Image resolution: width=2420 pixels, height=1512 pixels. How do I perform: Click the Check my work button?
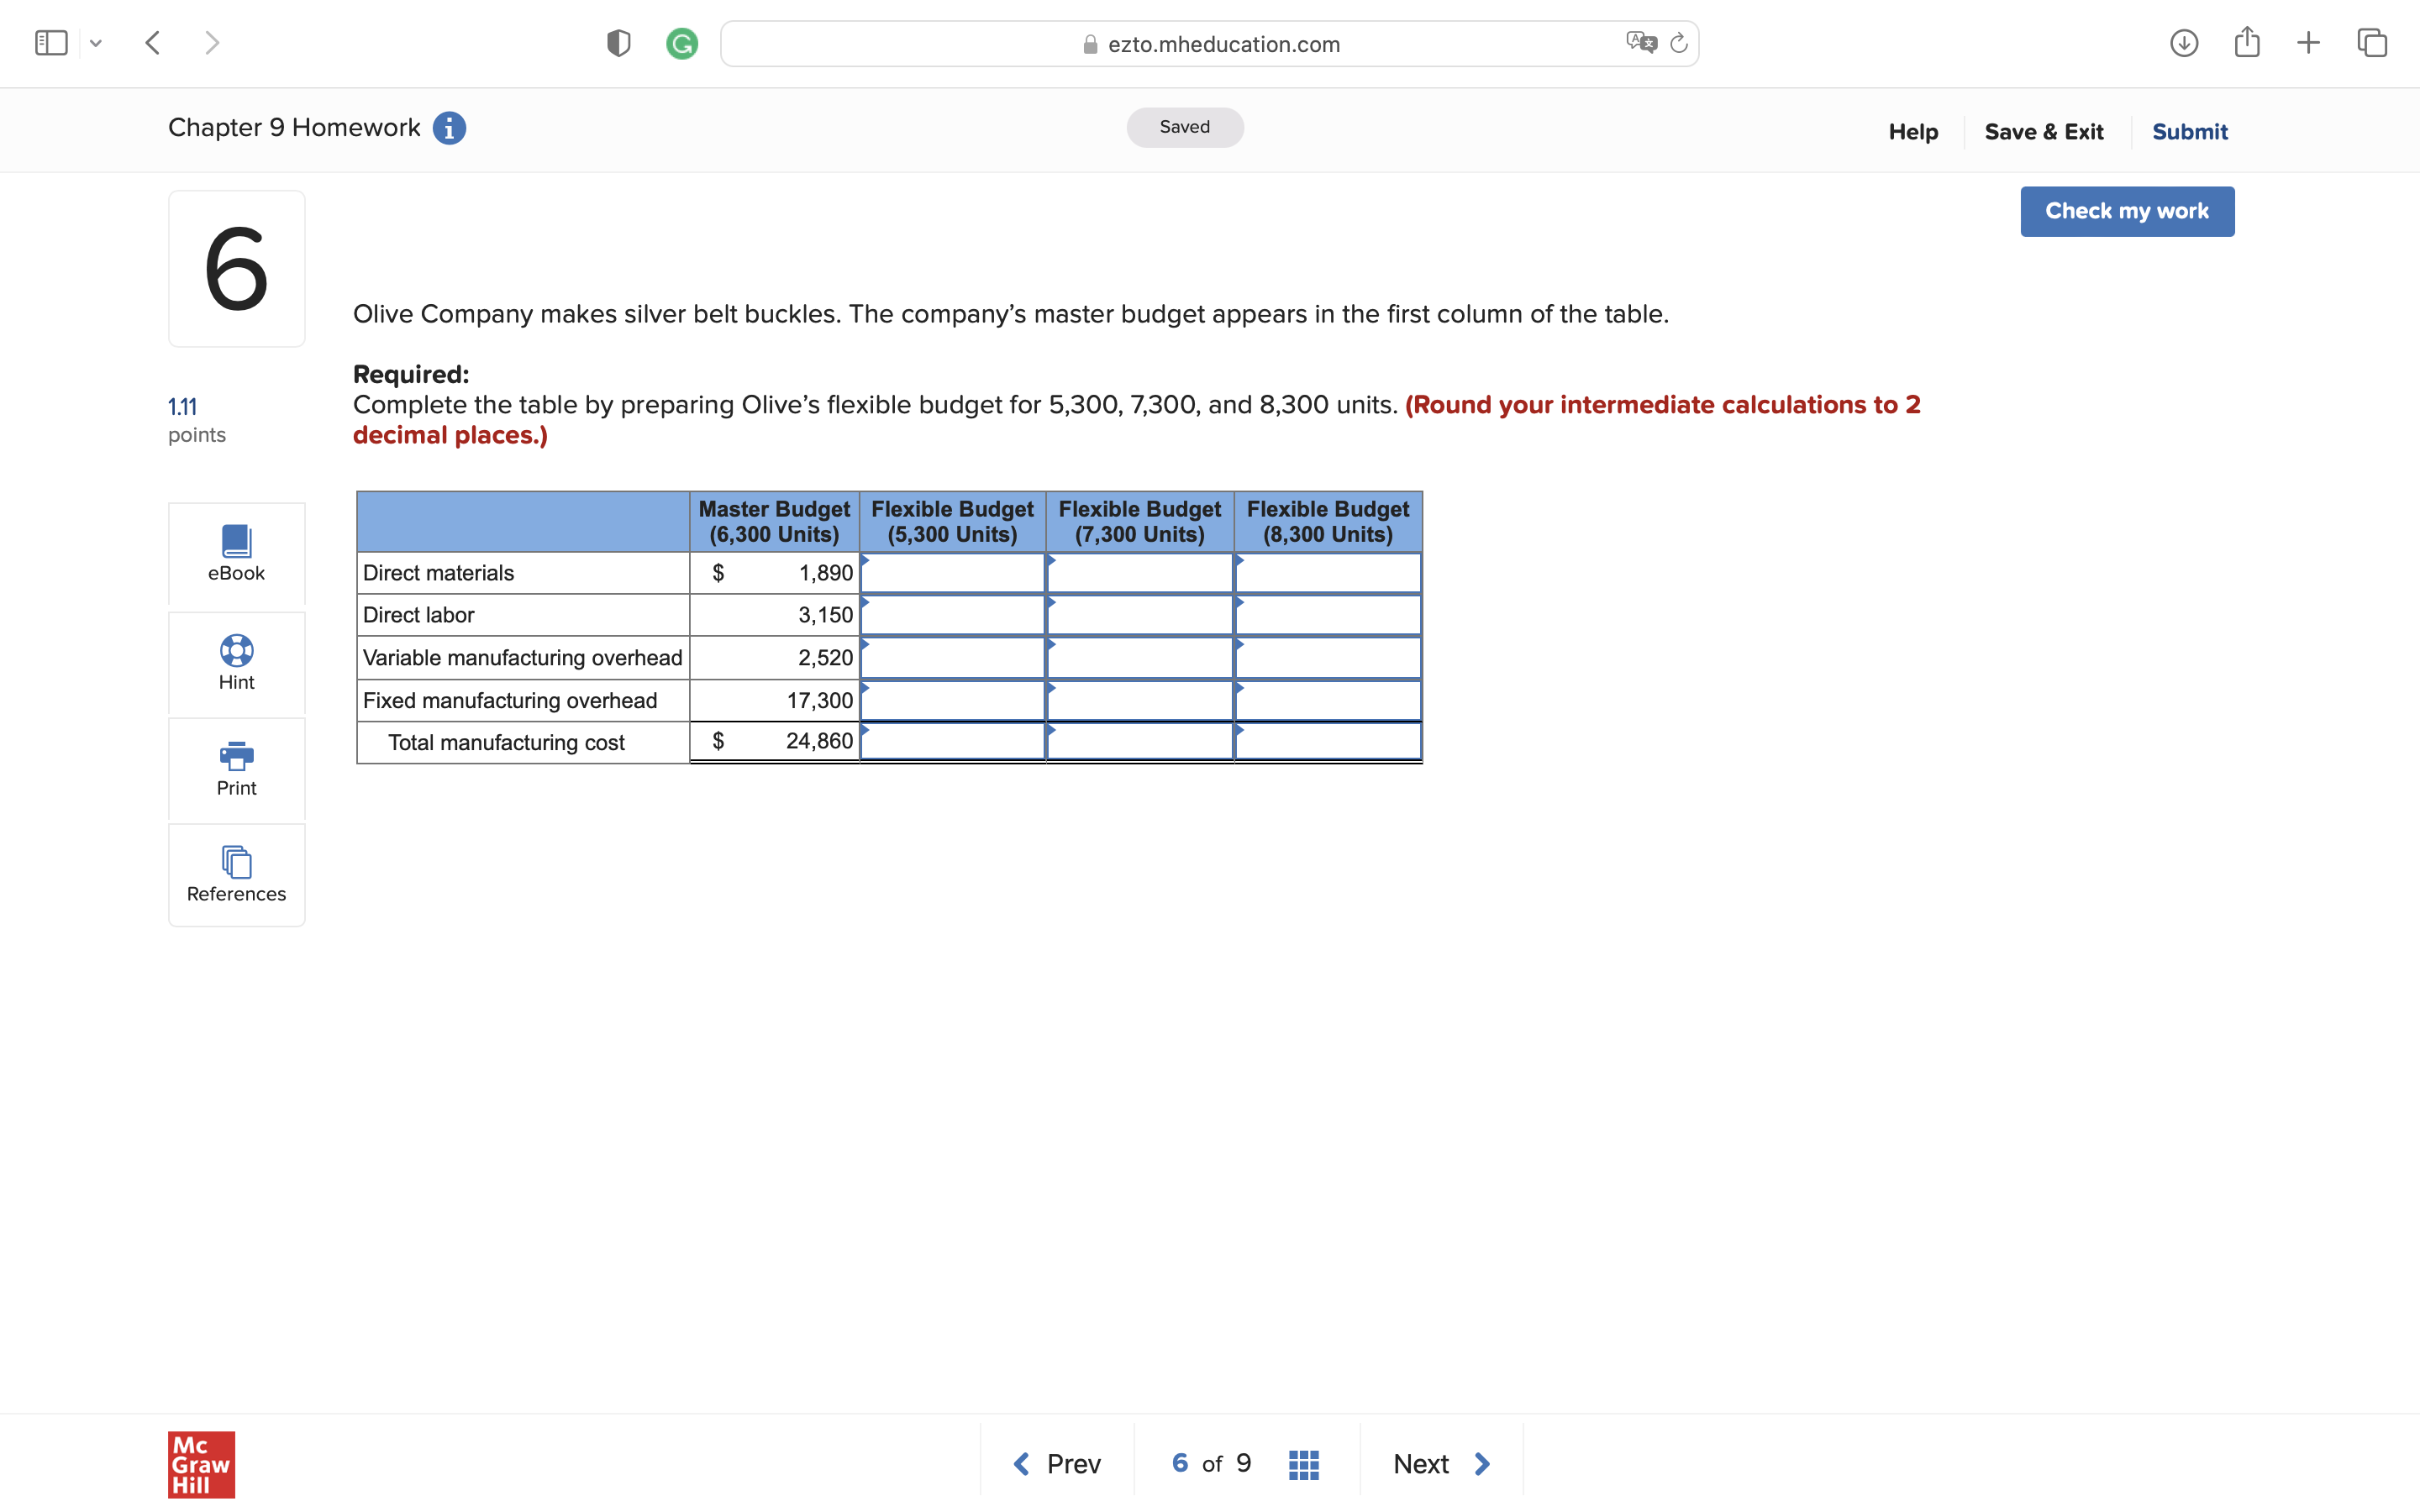click(2126, 211)
